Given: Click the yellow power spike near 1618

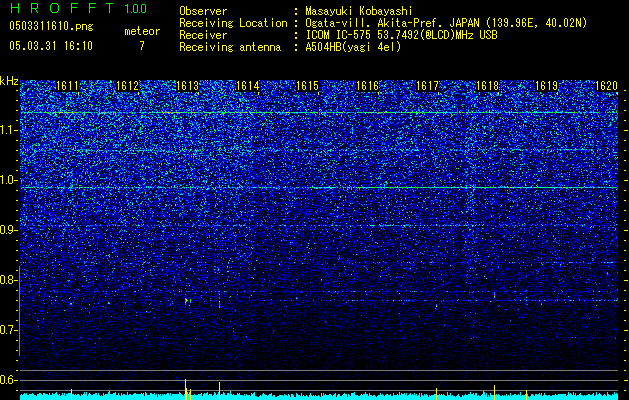Looking at the screenshot, I should (494, 392).
